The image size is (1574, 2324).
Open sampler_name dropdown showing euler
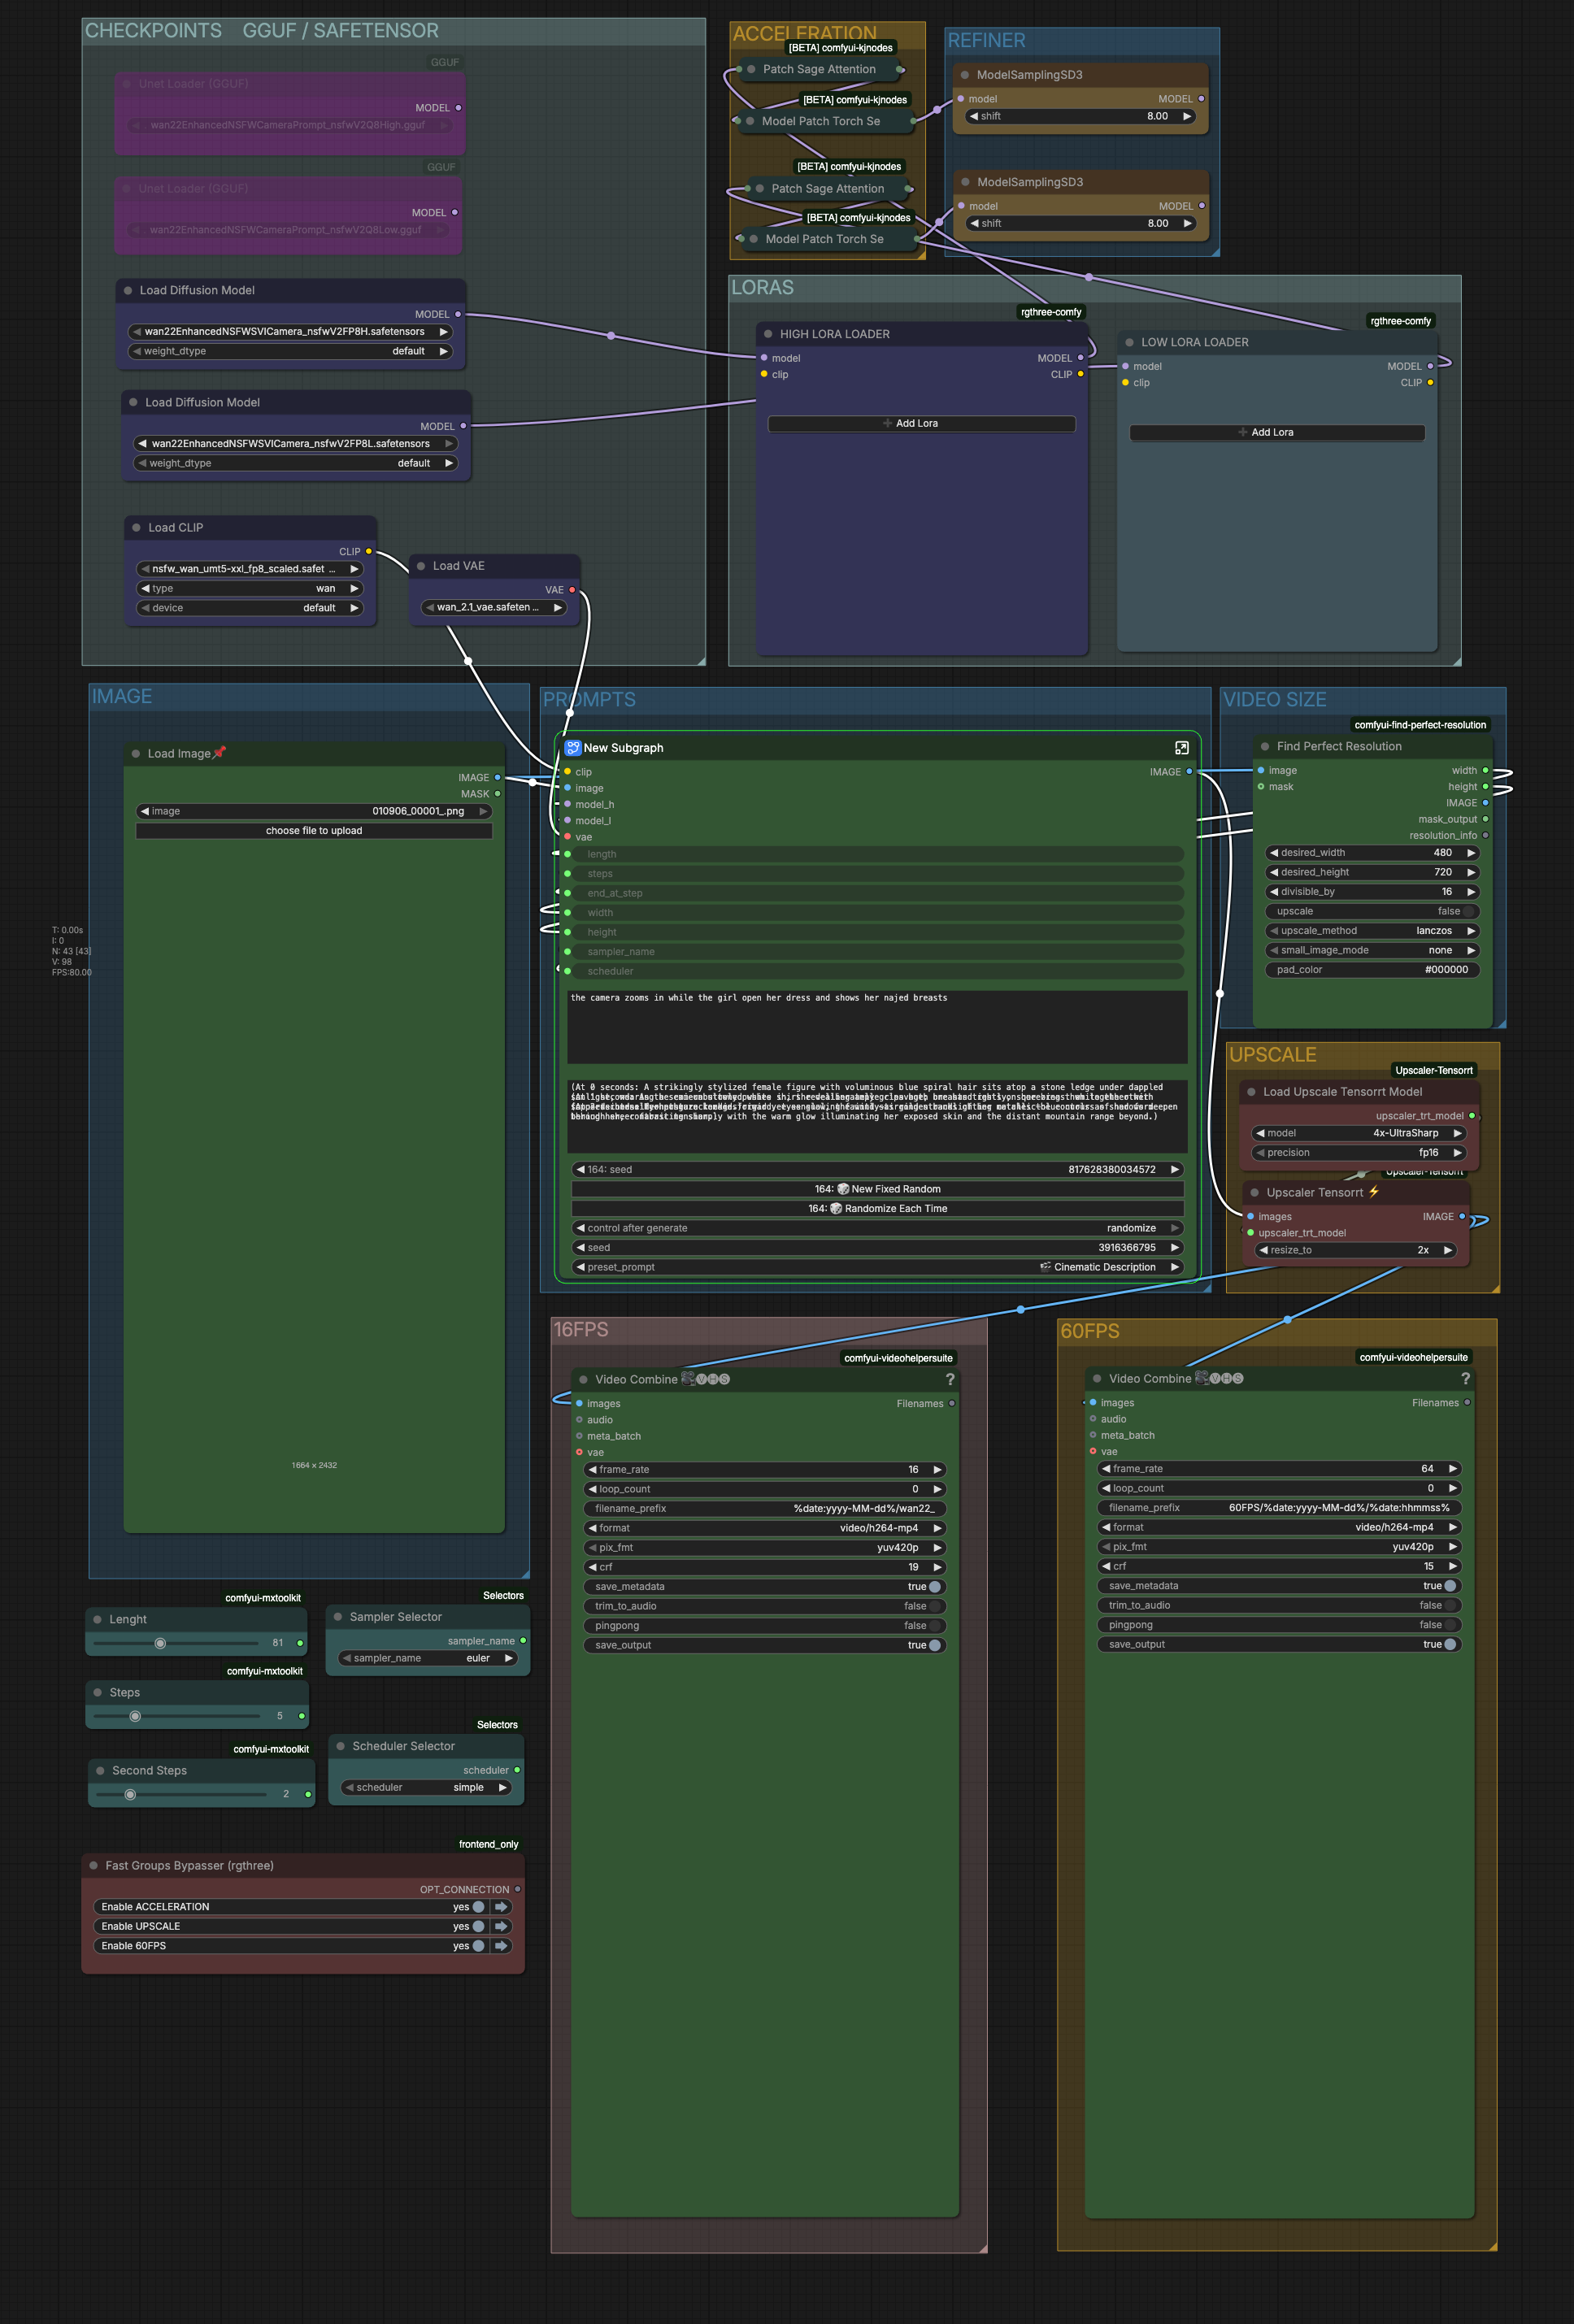tap(428, 1658)
